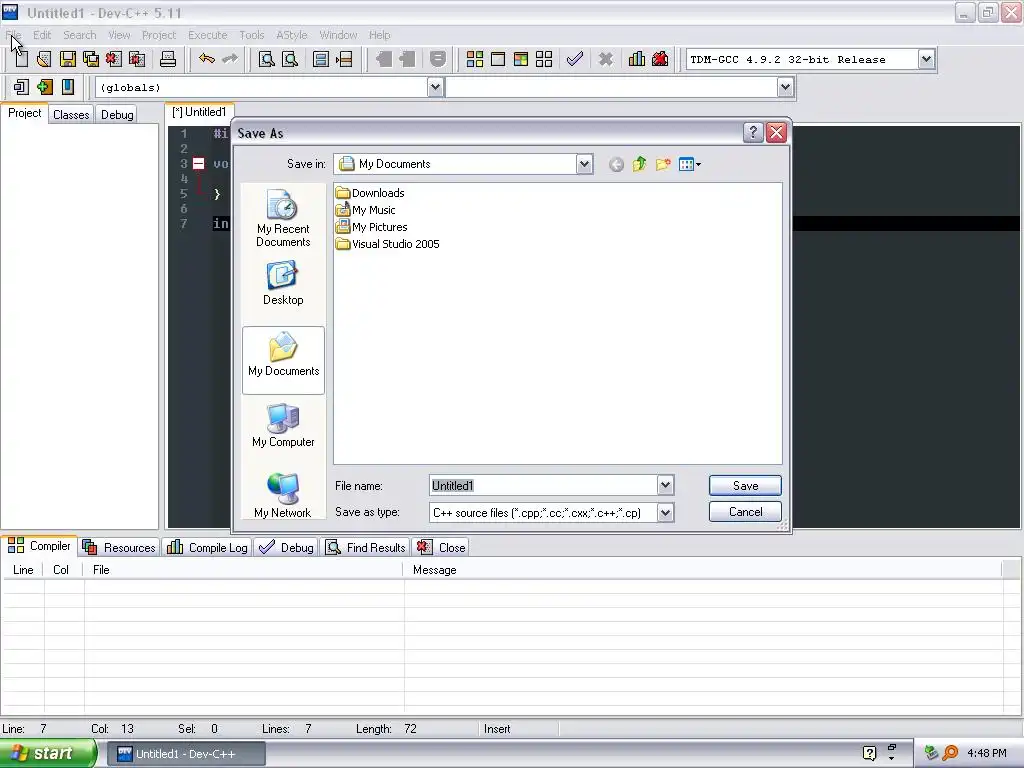Create new folder in Save As dialog
Image resolution: width=1024 pixels, height=768 pixels.
click(663, 165)
